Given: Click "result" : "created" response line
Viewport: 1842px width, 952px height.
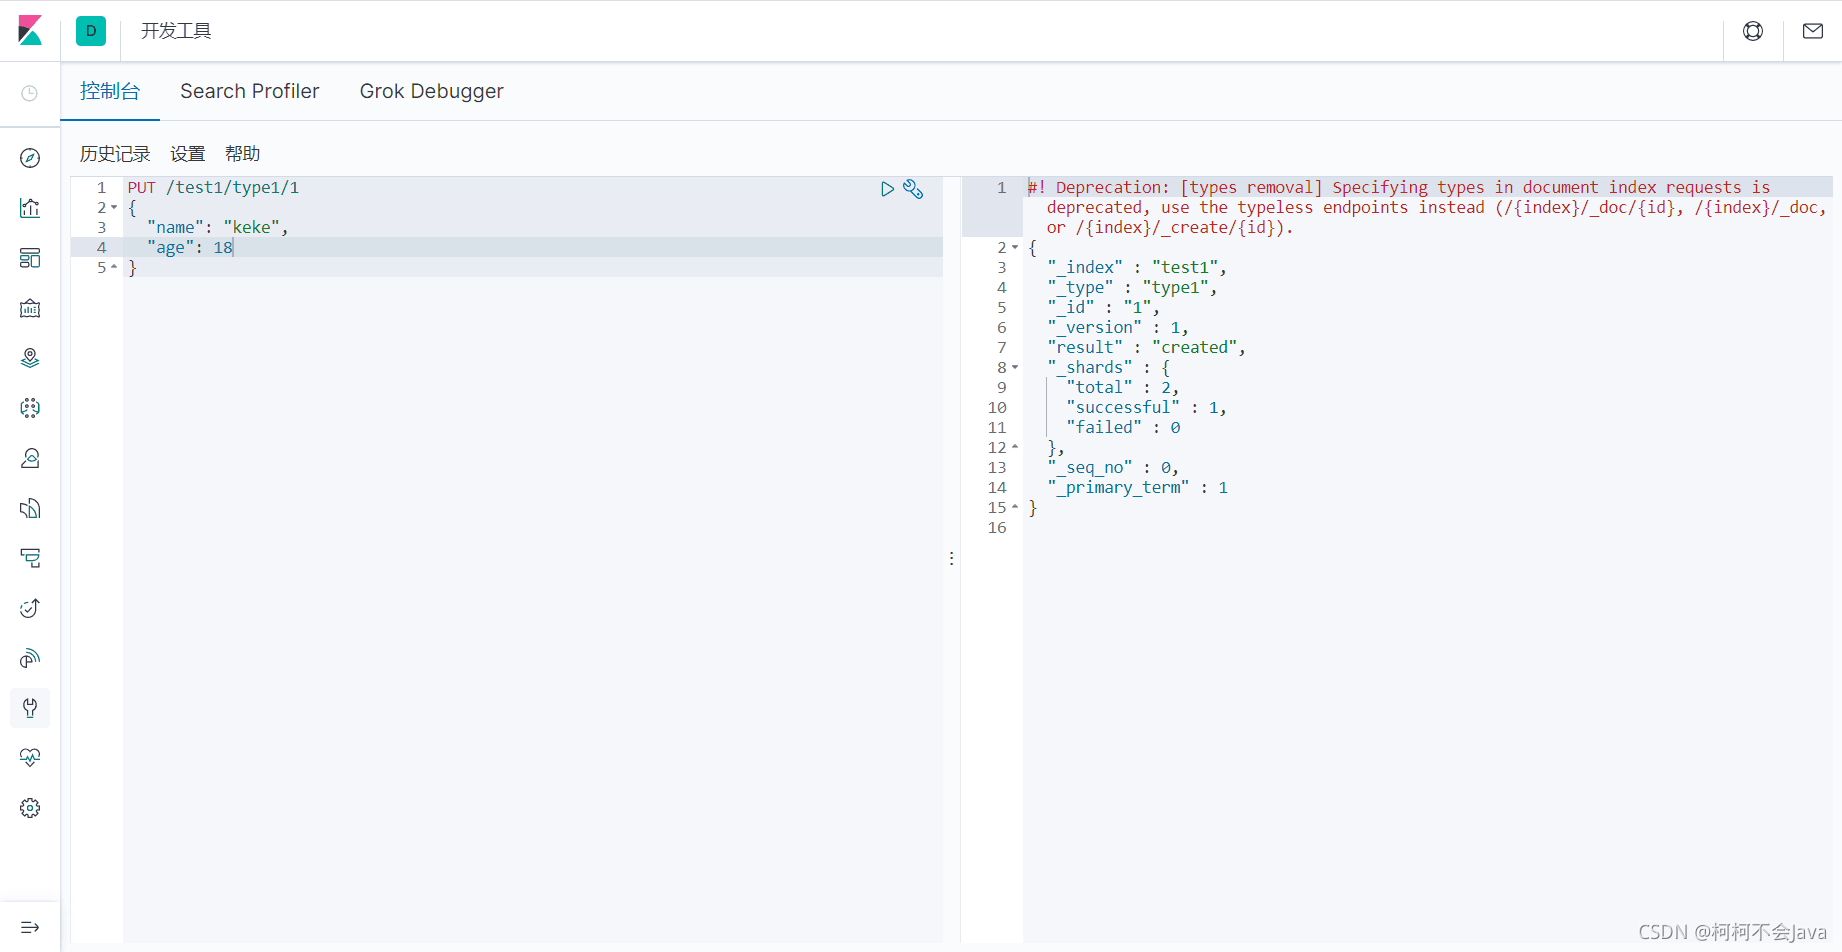Looking at the screenshot, I should 1147,347.
